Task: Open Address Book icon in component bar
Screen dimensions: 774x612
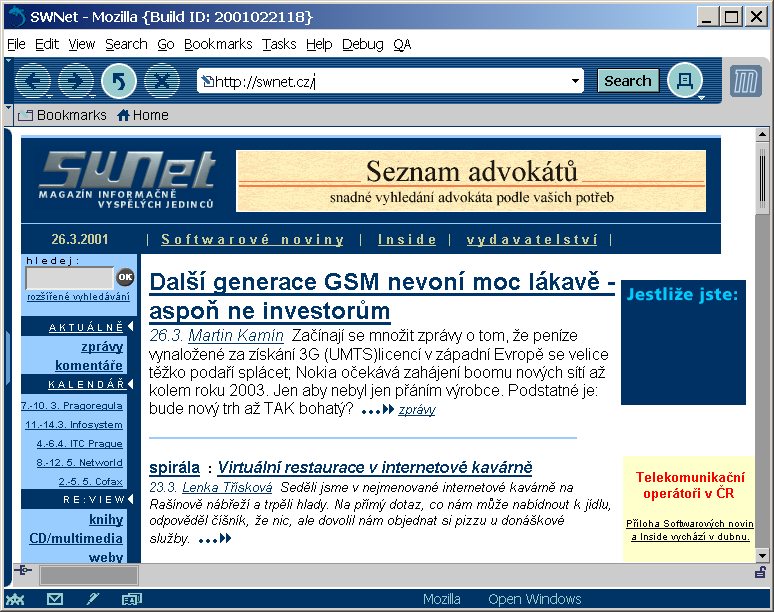Action: (x=132, y=599)
